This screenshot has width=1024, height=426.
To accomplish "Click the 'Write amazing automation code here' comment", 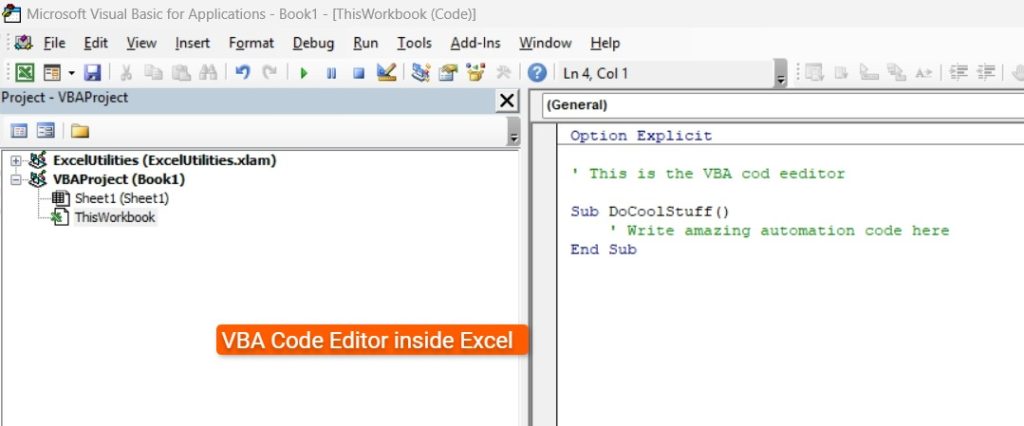I will click(x=778, y=231).
